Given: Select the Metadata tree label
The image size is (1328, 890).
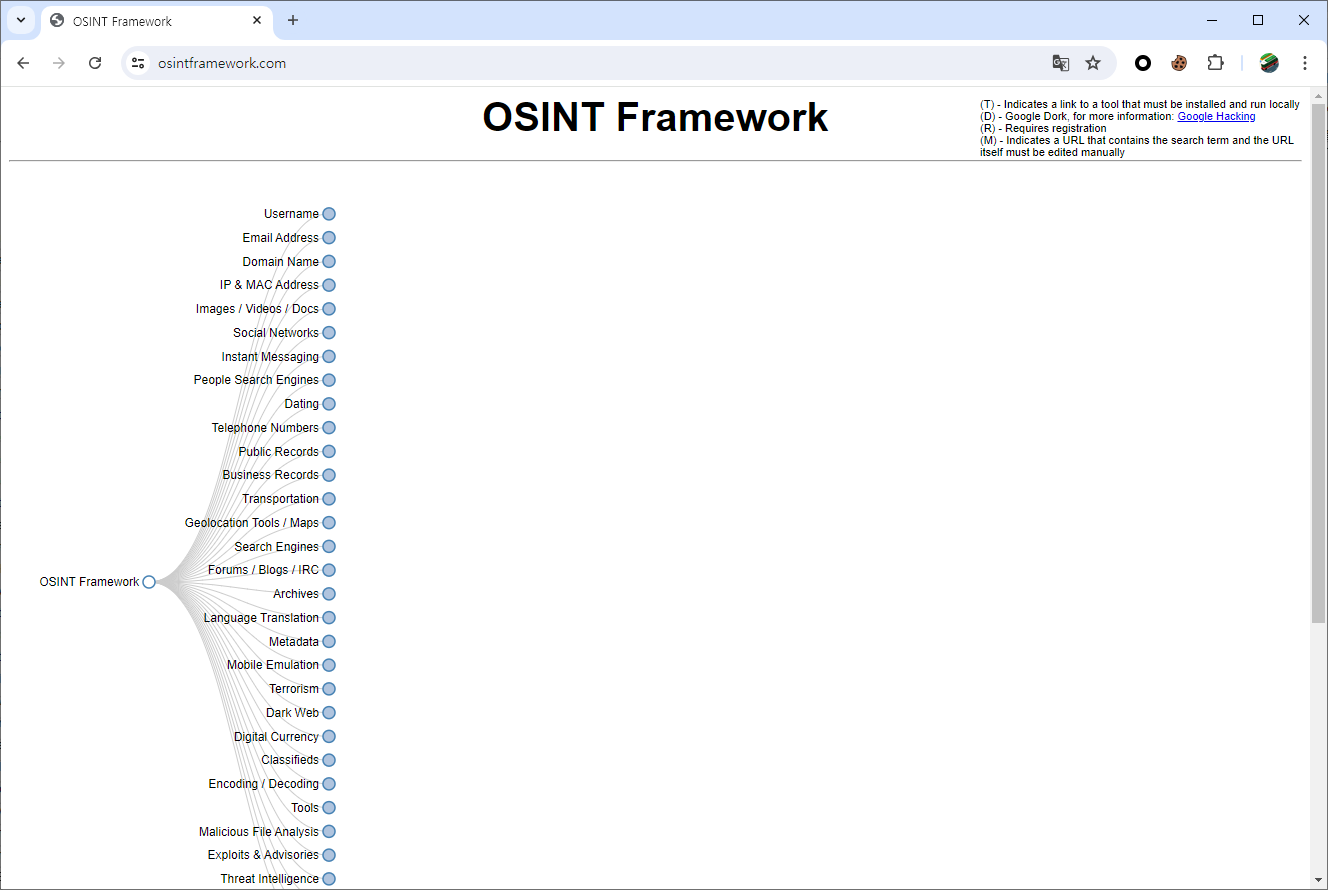Looking at the screenshot, I should (x=294, y=642).
